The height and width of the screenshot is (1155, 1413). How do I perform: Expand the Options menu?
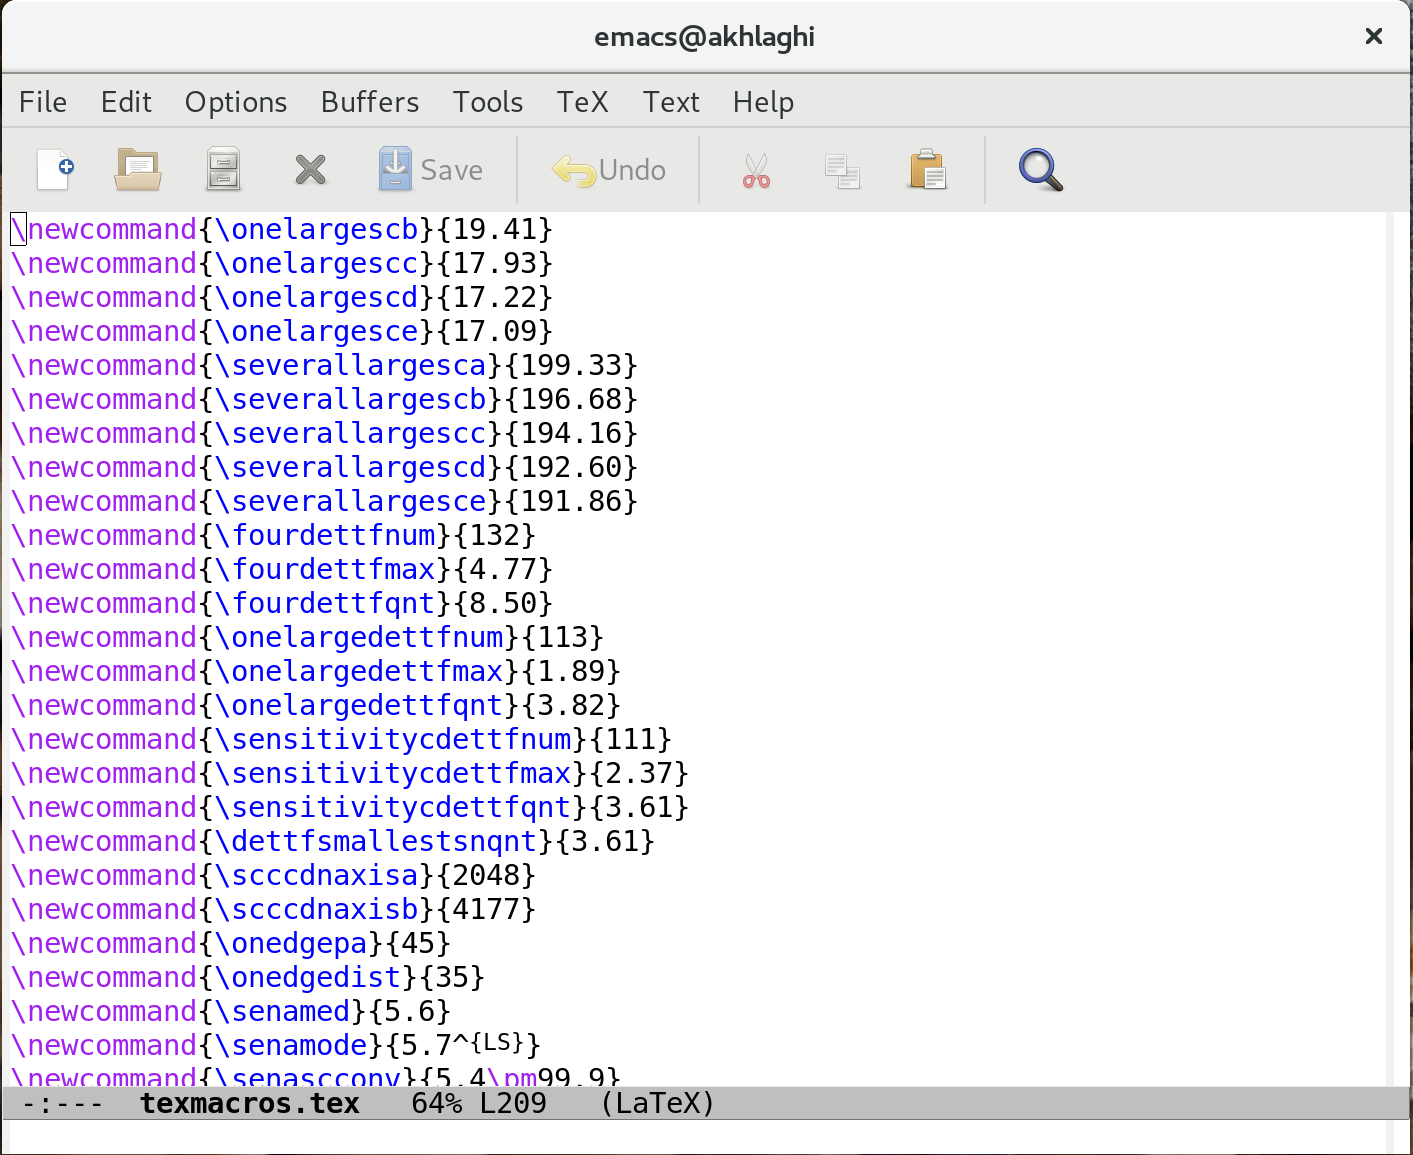(236, 102)
